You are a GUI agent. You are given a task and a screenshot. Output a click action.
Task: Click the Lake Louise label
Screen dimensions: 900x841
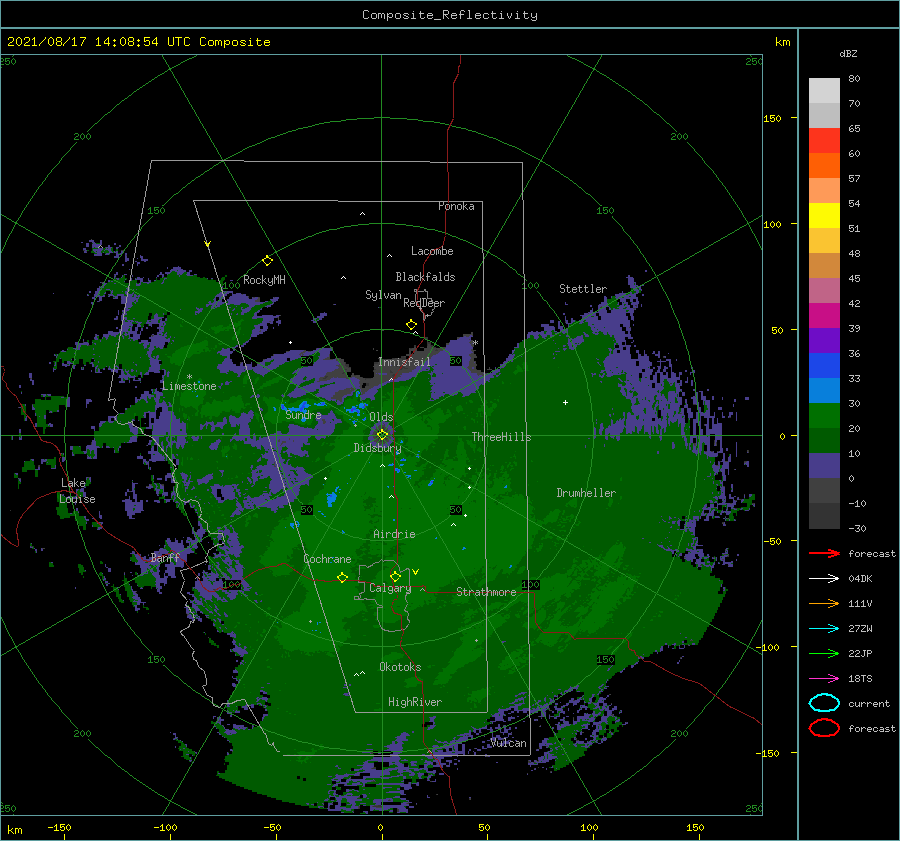(77, 491)
